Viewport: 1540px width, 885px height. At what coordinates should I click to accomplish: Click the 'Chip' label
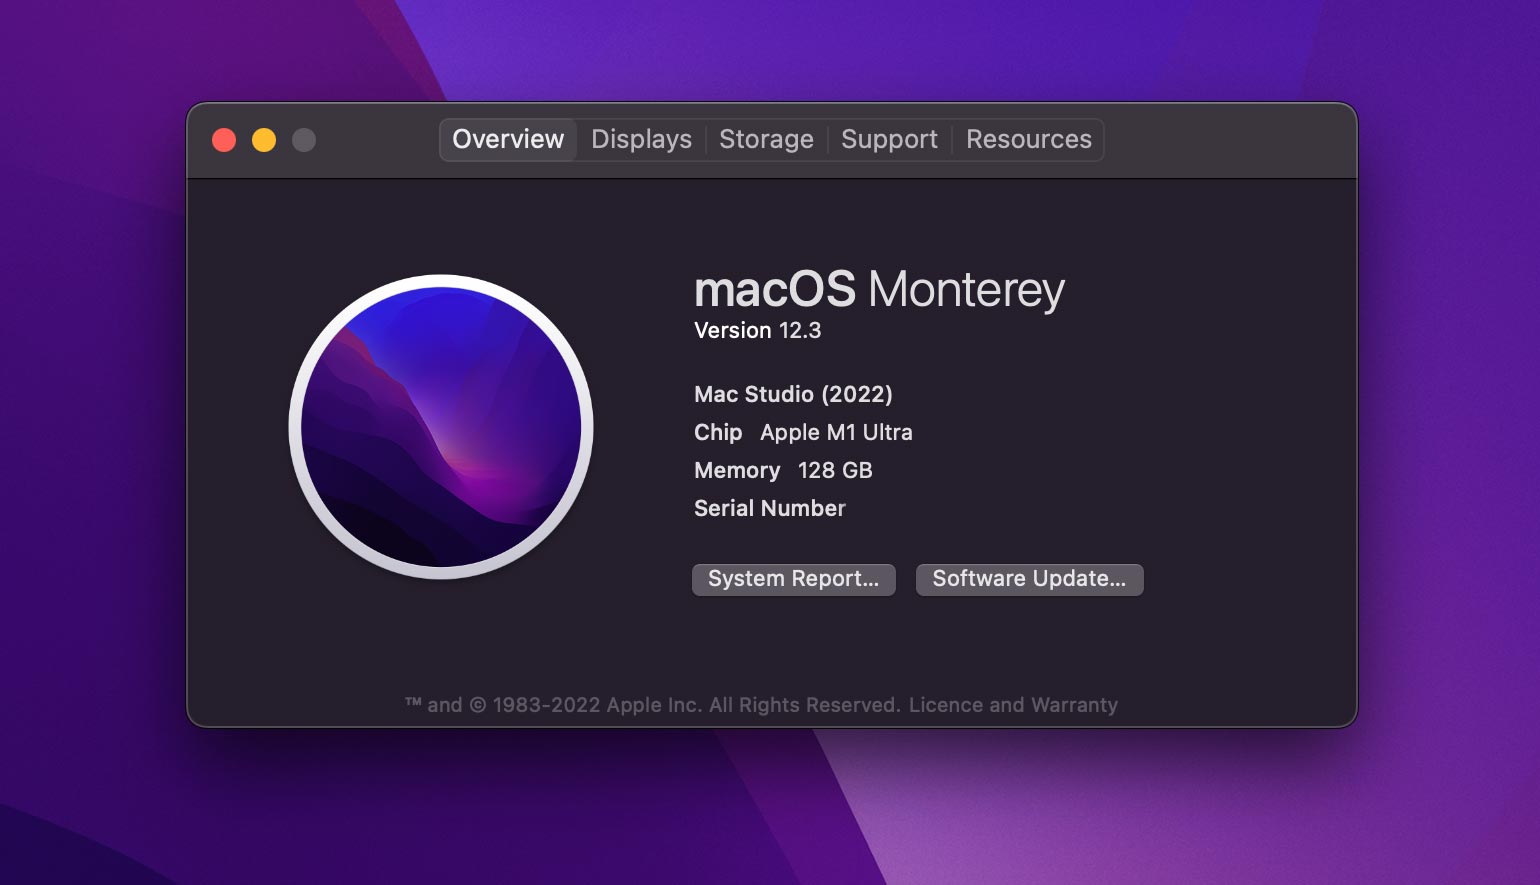[x=718, y=432]
